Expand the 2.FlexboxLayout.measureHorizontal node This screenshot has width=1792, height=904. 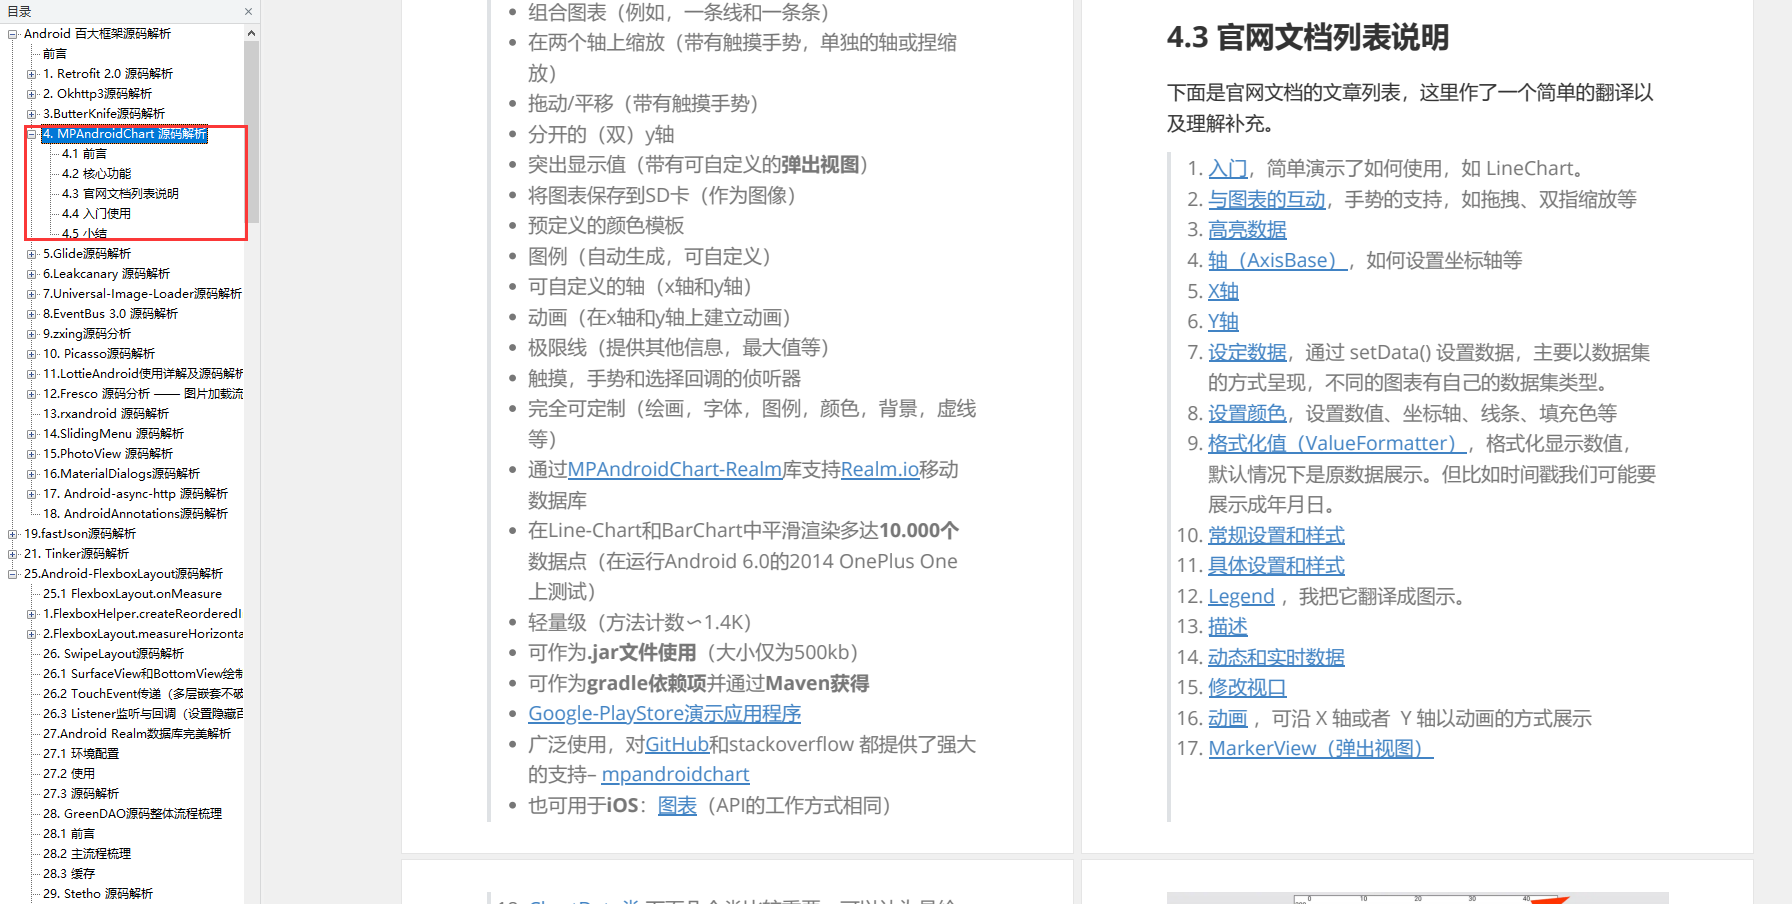pos(32,634)
